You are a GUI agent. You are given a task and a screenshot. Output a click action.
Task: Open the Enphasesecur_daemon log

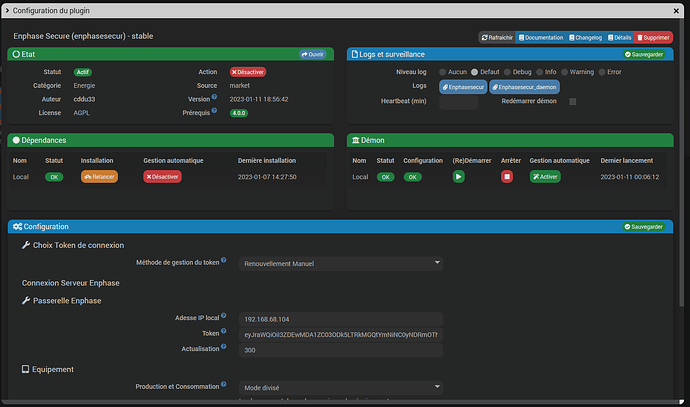[524, 87]
